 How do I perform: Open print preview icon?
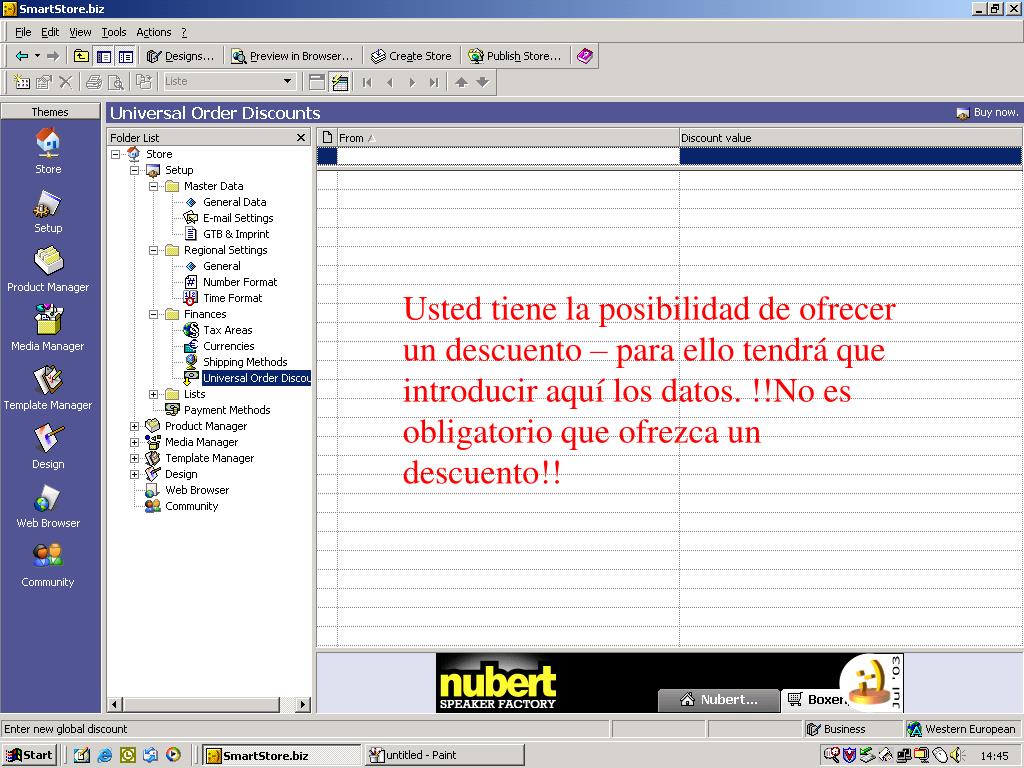(x=116, y=82)
